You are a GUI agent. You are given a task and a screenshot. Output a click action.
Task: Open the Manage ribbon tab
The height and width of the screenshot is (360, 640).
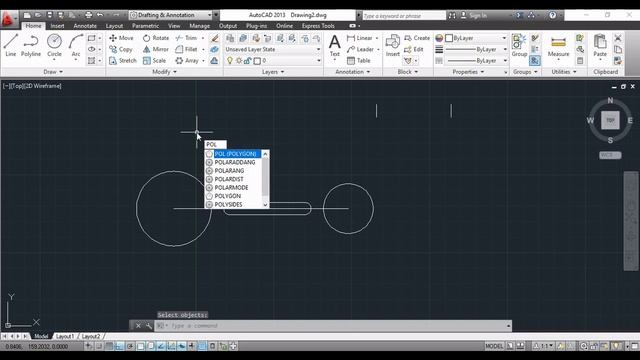pyautogui.click(x=200, y=26)
